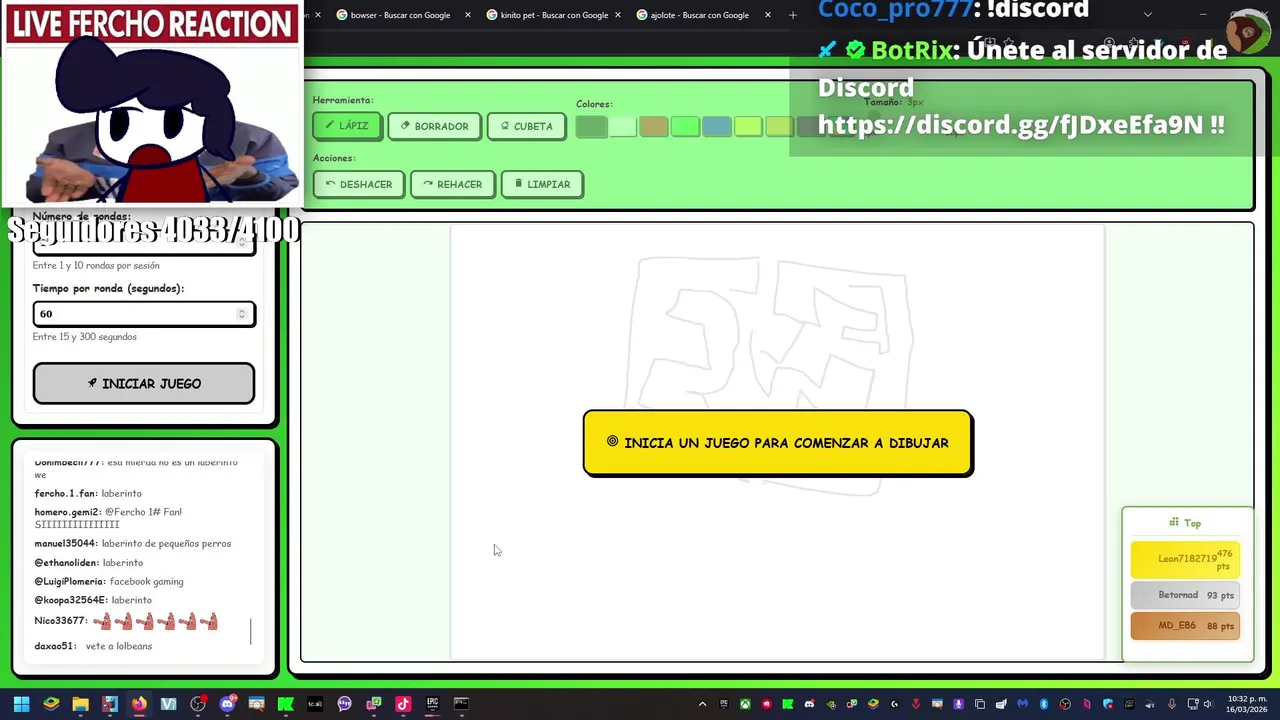This screenshot has width=1280, height=720.
Task: Click the yellow Inicia un juego banner
Action: point(777,442)
